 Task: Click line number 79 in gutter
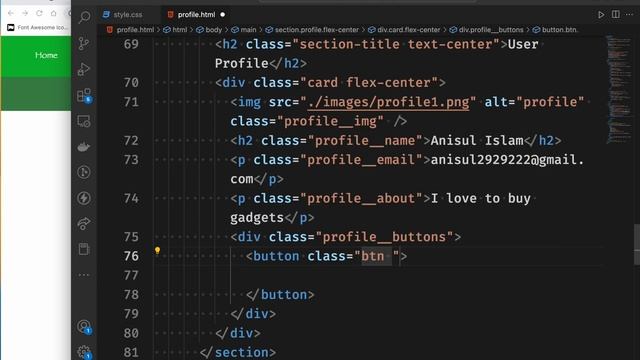pos(131,314)
